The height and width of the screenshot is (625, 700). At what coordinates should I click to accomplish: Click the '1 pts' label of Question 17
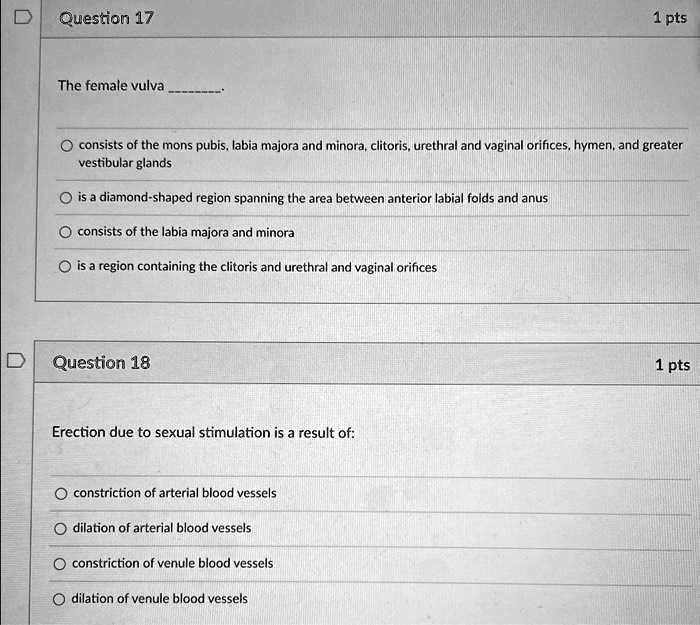(670, 18)
